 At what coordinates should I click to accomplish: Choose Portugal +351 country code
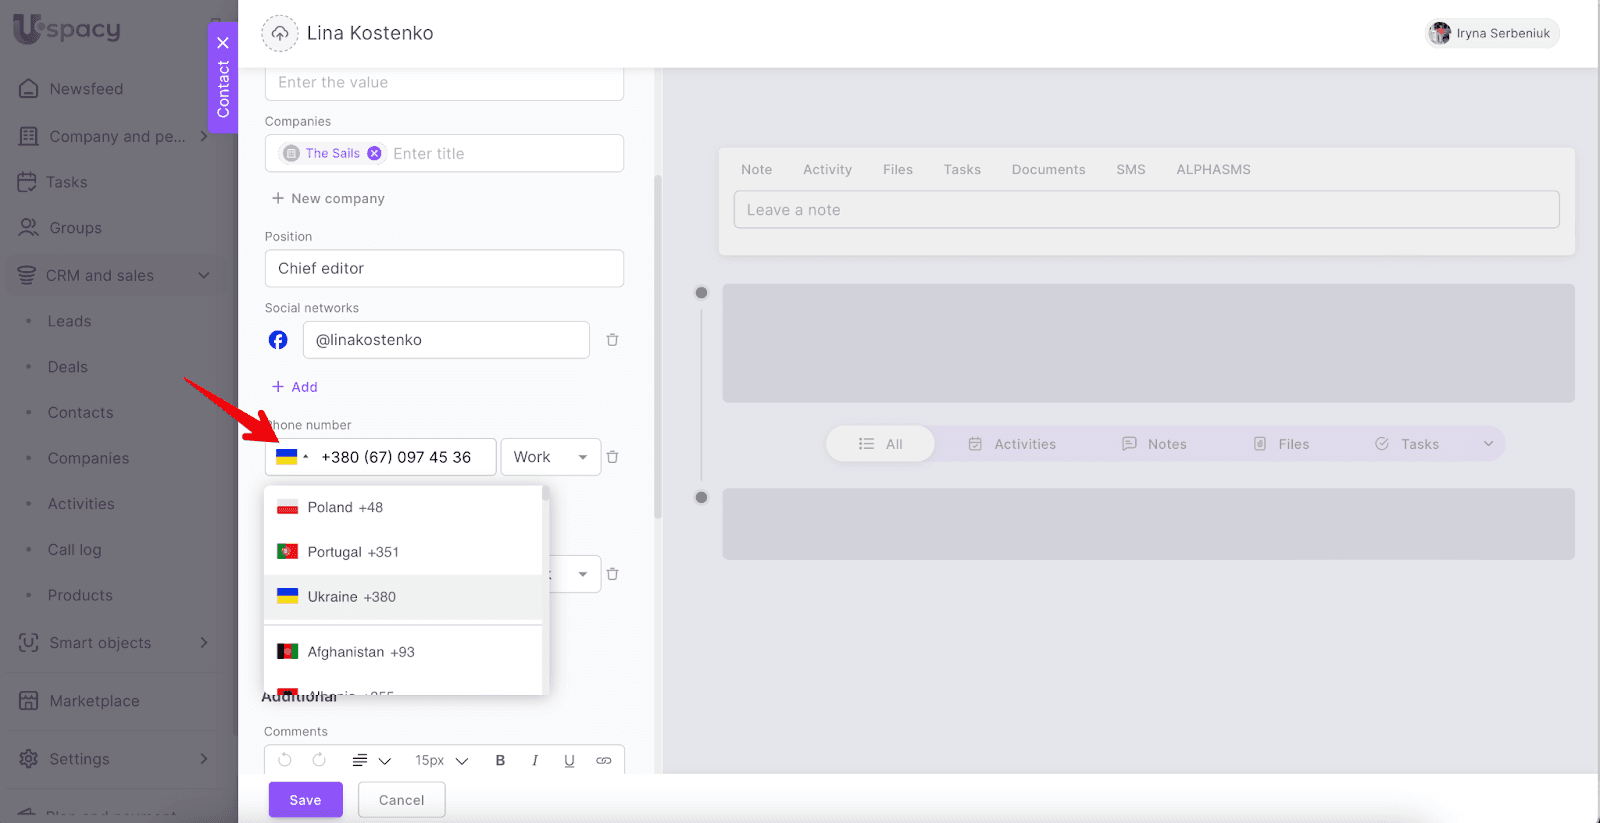click(353, 552)
